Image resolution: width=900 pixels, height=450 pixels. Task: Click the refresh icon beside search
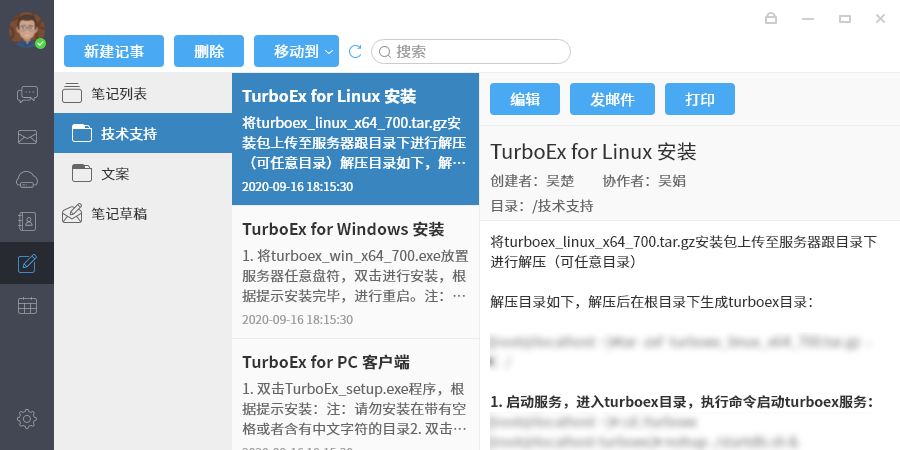(x=355, y=51)
